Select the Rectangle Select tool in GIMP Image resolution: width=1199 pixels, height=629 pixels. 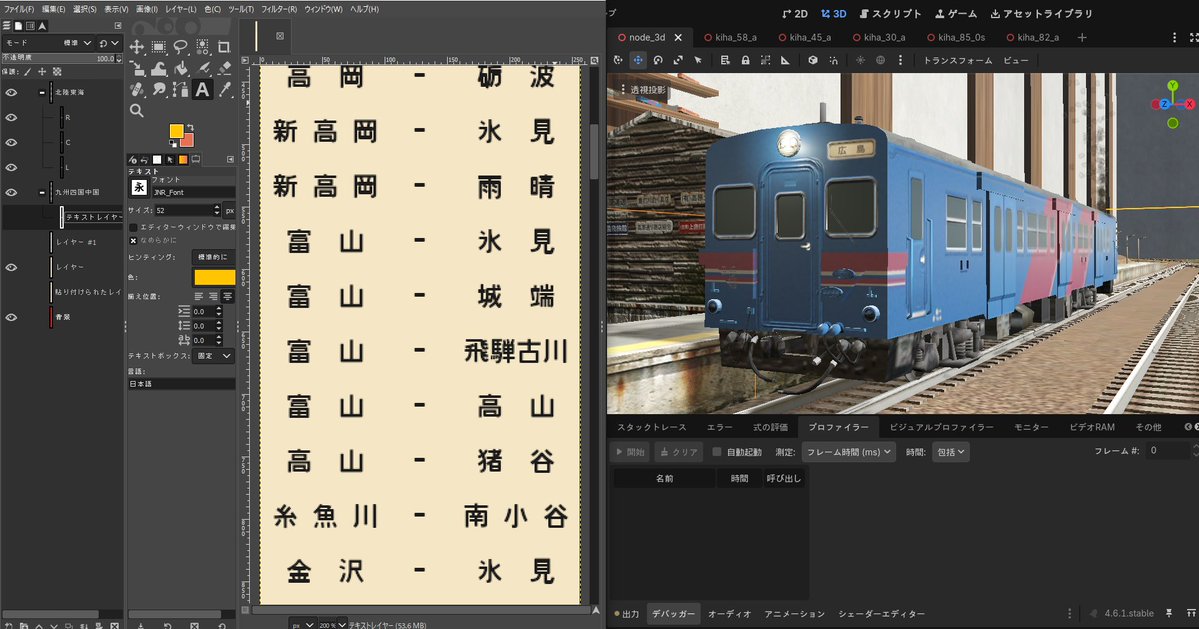click(x=158, y=47)
